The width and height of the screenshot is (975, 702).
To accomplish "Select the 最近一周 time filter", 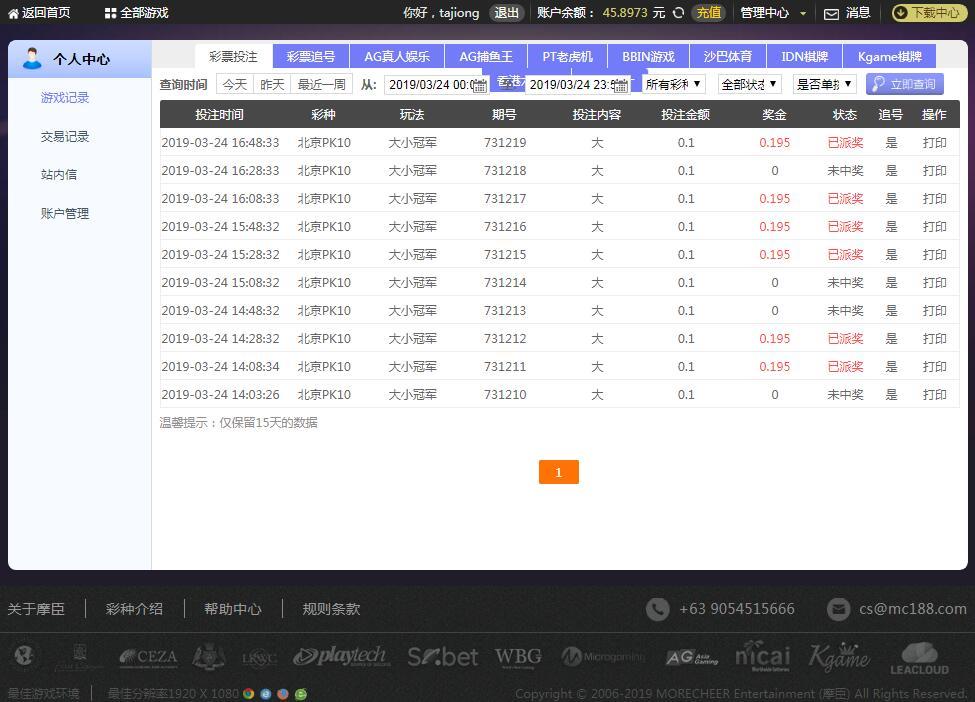I will [321, 84].
